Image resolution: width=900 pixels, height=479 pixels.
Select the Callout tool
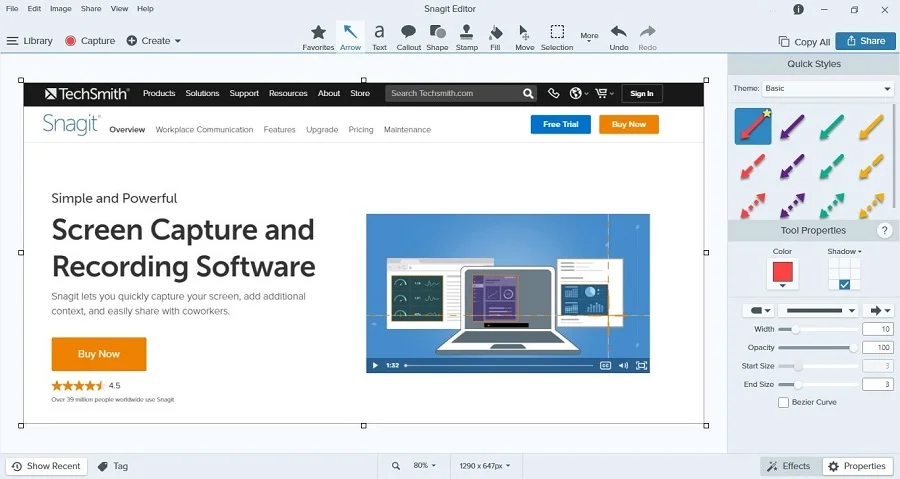(408, 37)
